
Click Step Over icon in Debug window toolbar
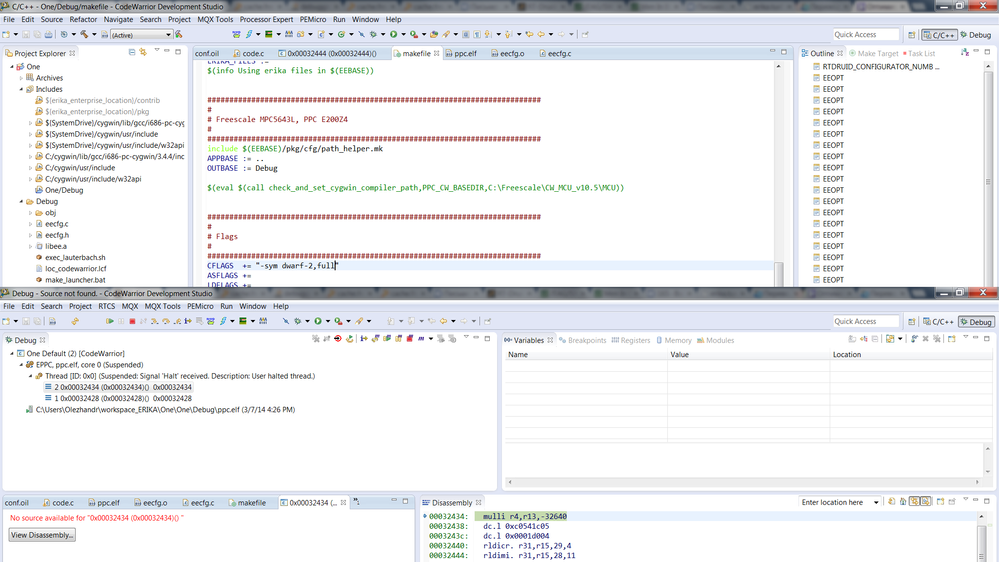click(166, 321)
